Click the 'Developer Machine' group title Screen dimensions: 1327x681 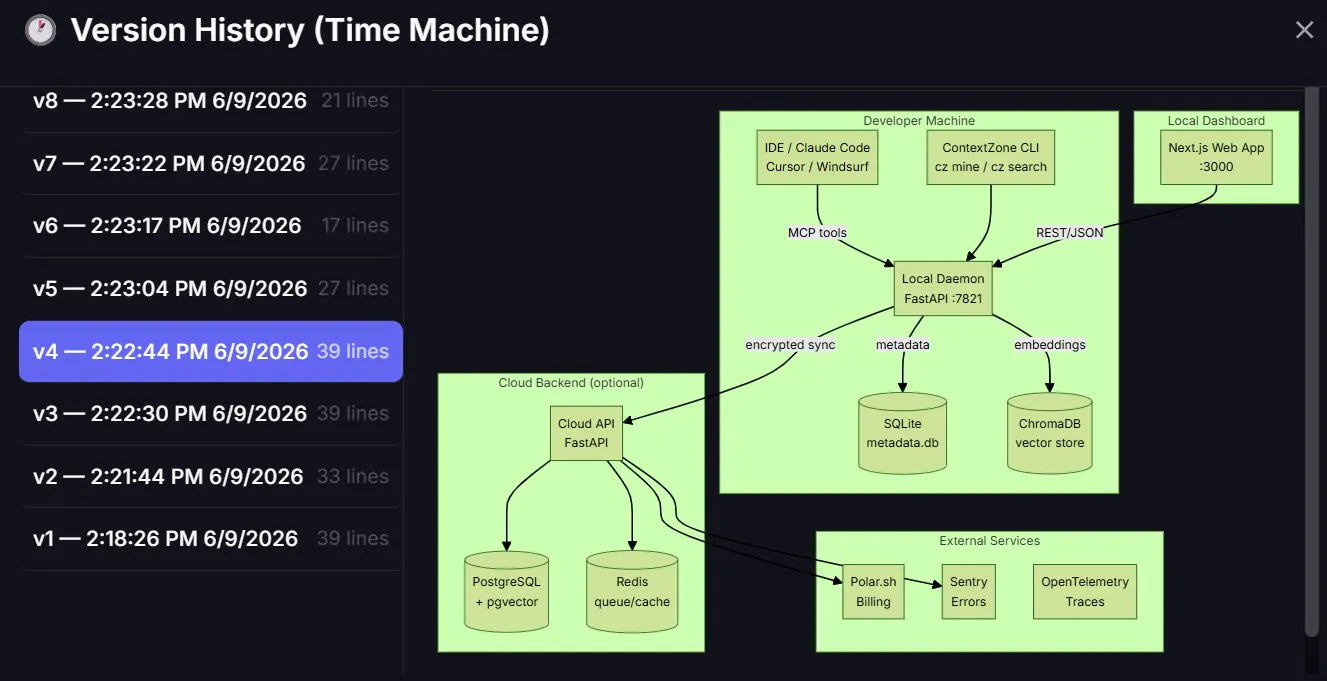tap(919, 121)
